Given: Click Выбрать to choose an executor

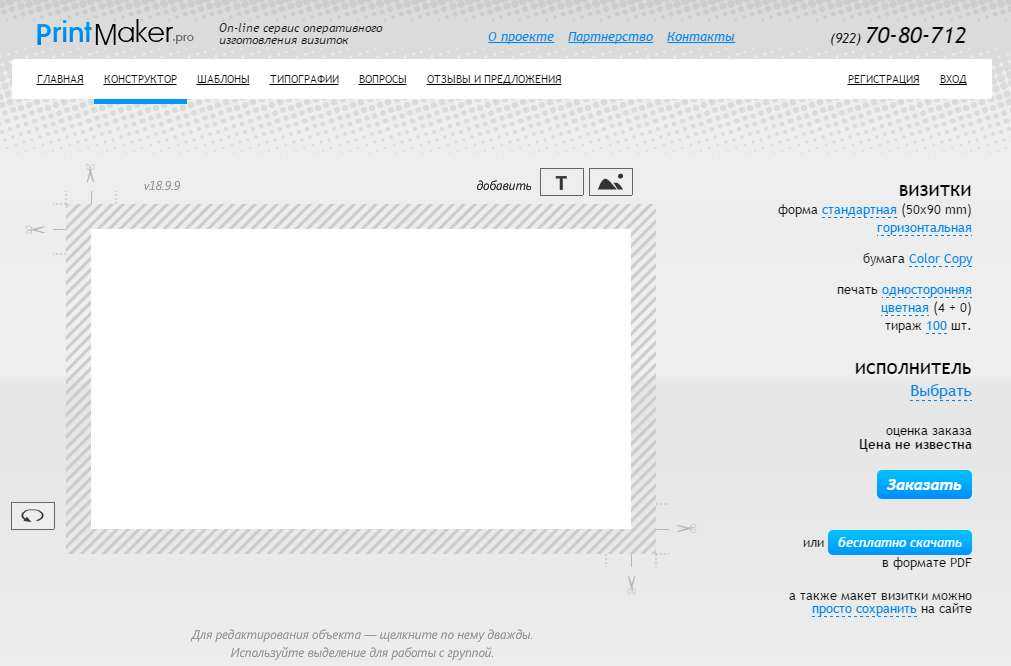Looking at the screenshot, I should point(940,391).
